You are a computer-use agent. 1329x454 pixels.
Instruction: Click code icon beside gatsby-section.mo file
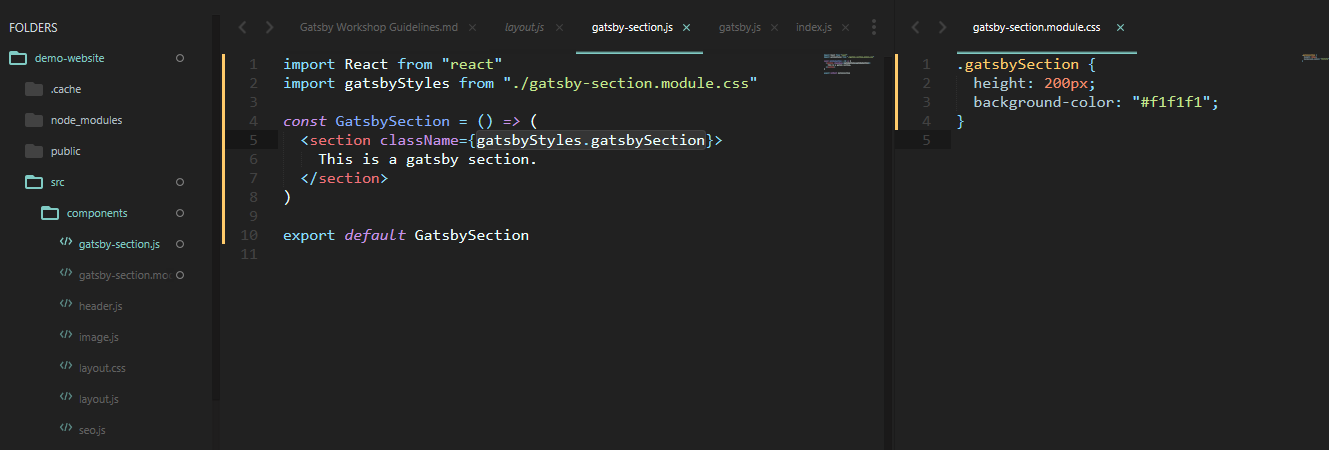click(x=65, y=274)
